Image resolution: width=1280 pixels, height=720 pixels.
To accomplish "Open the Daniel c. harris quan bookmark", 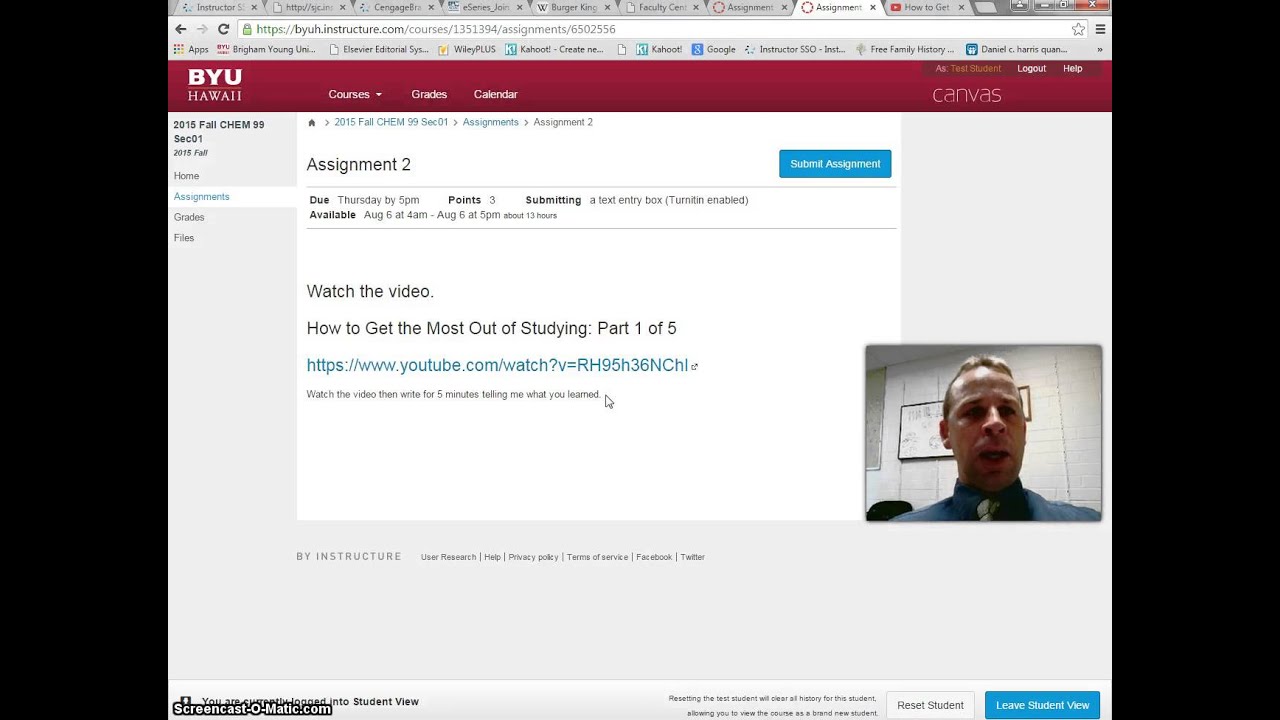I will (x=1016, y=49).
